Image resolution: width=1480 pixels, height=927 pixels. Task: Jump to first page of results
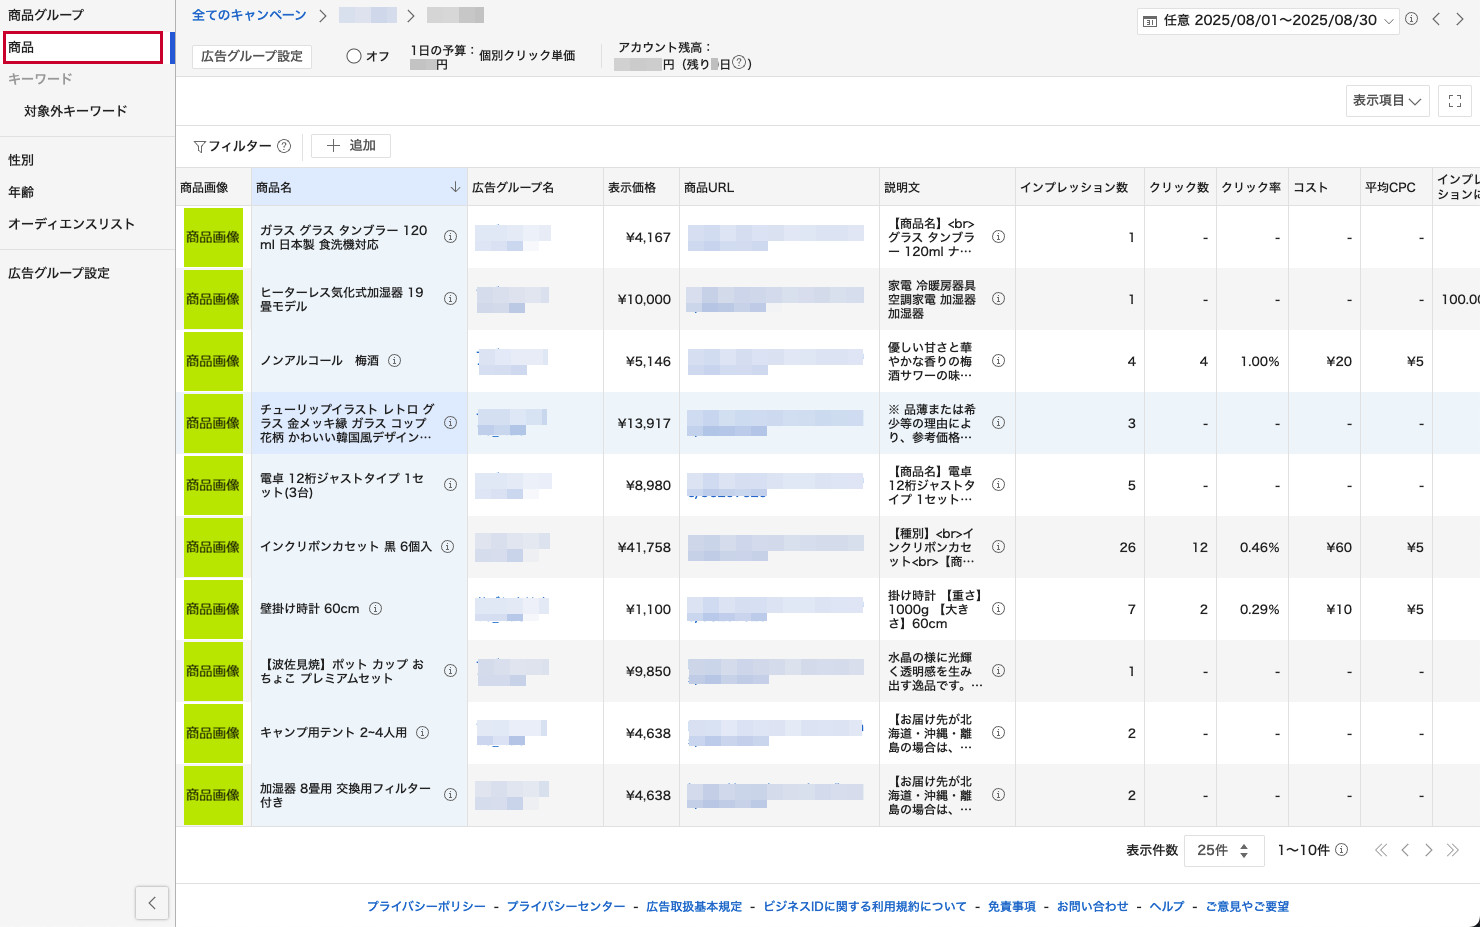1381,850
